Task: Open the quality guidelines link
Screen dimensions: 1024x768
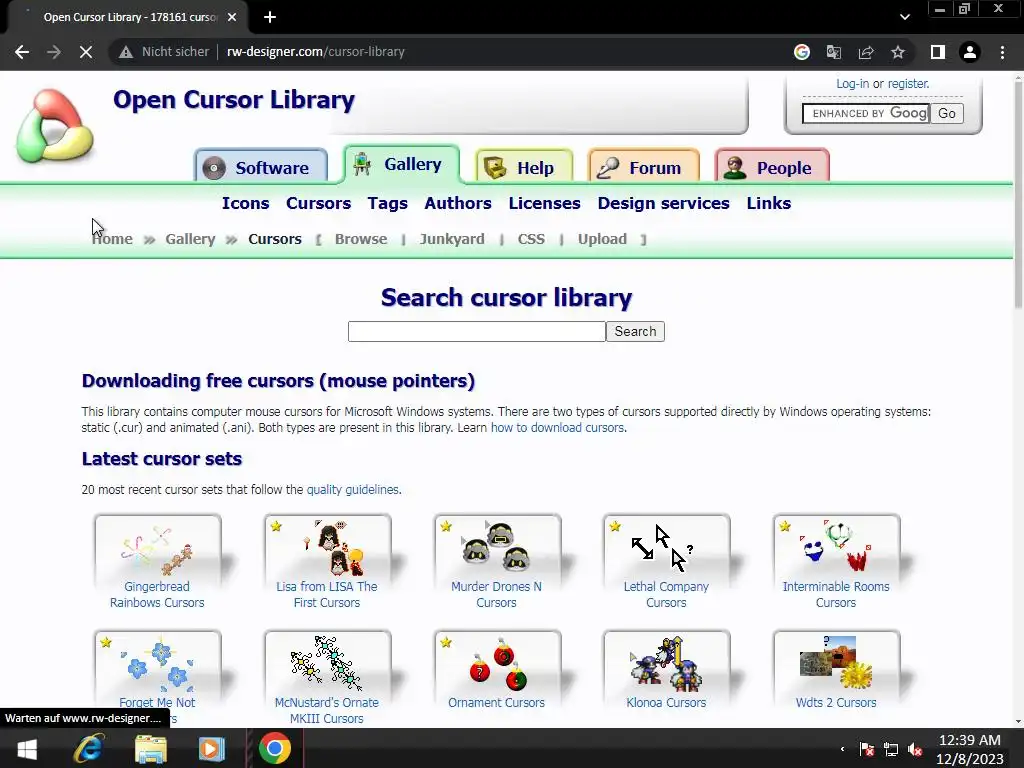Action: [353, 490]
